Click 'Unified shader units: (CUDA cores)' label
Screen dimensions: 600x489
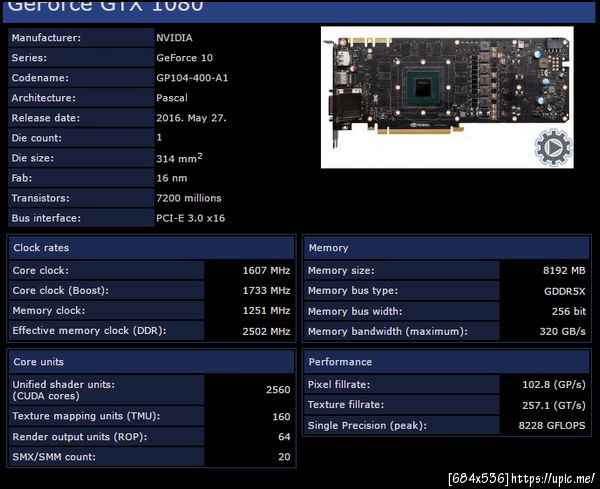pos(64,390)
